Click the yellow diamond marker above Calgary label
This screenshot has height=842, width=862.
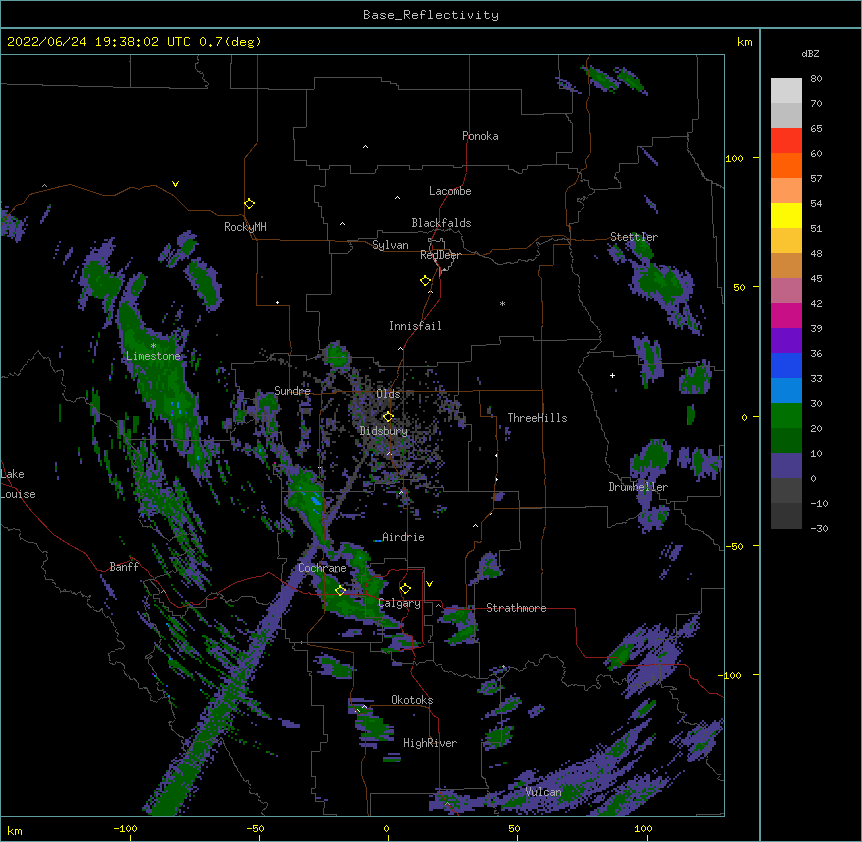(405, 589)
